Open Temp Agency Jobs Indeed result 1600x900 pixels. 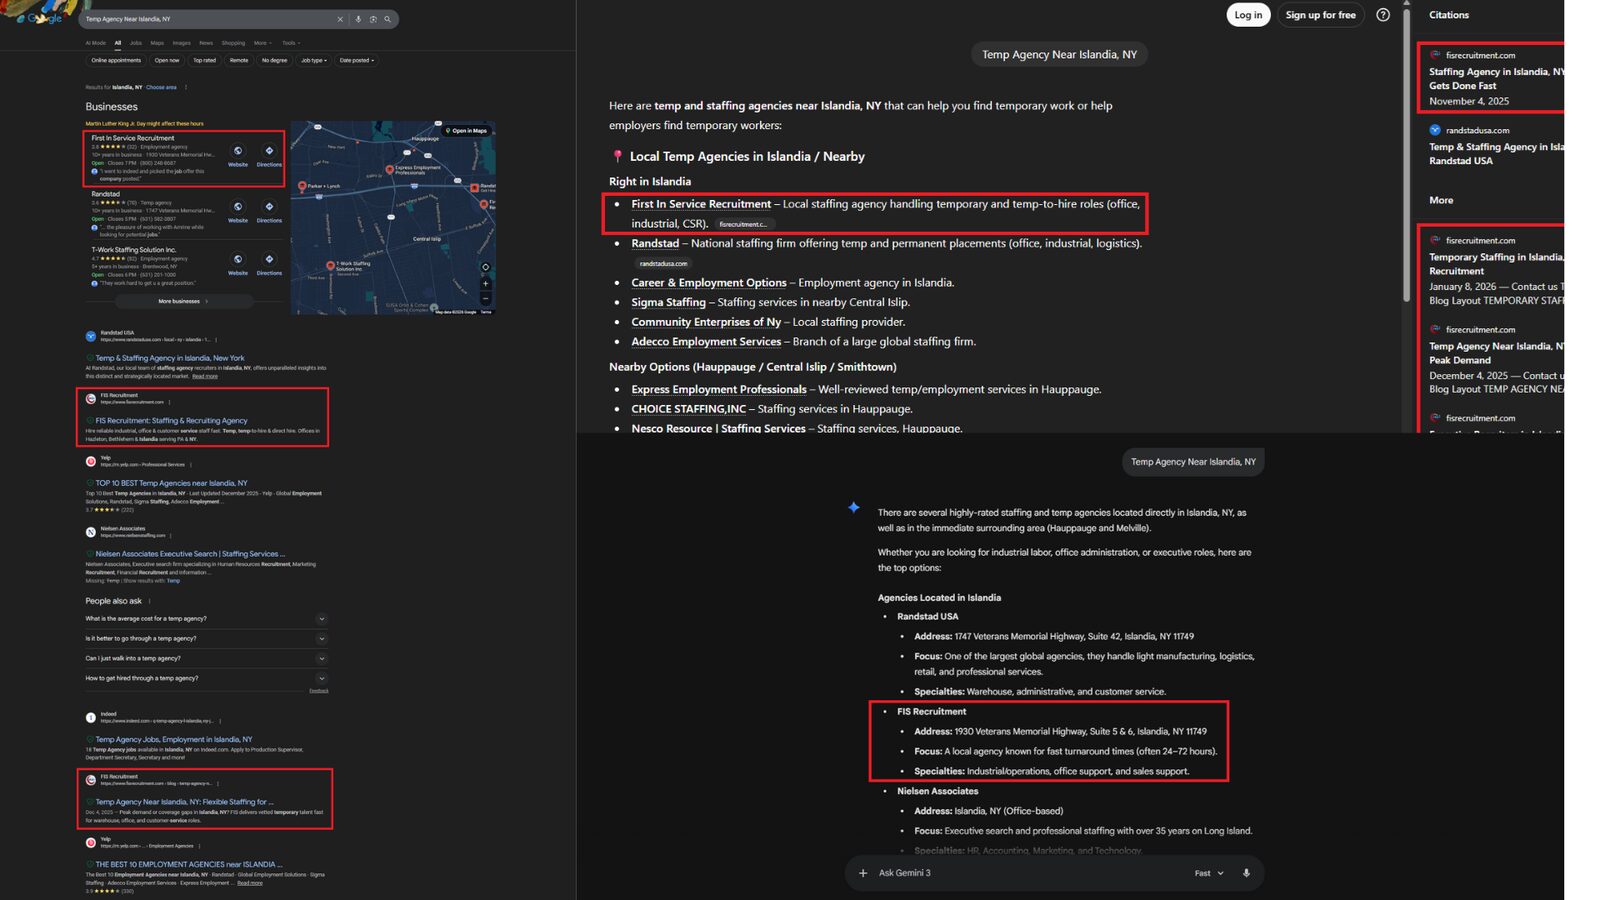pos(174,740)
